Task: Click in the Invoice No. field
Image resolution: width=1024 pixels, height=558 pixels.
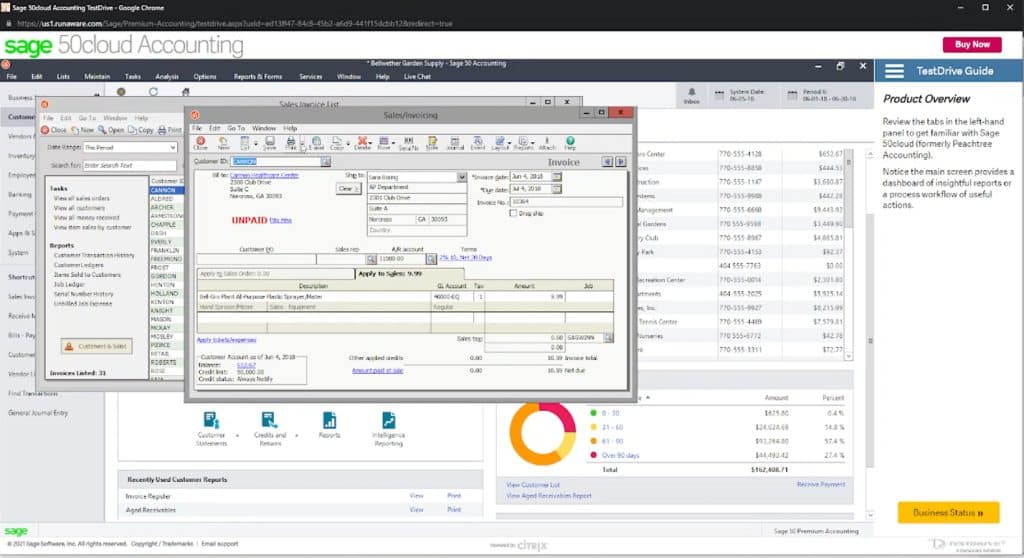Action: (x=566, y=203)
